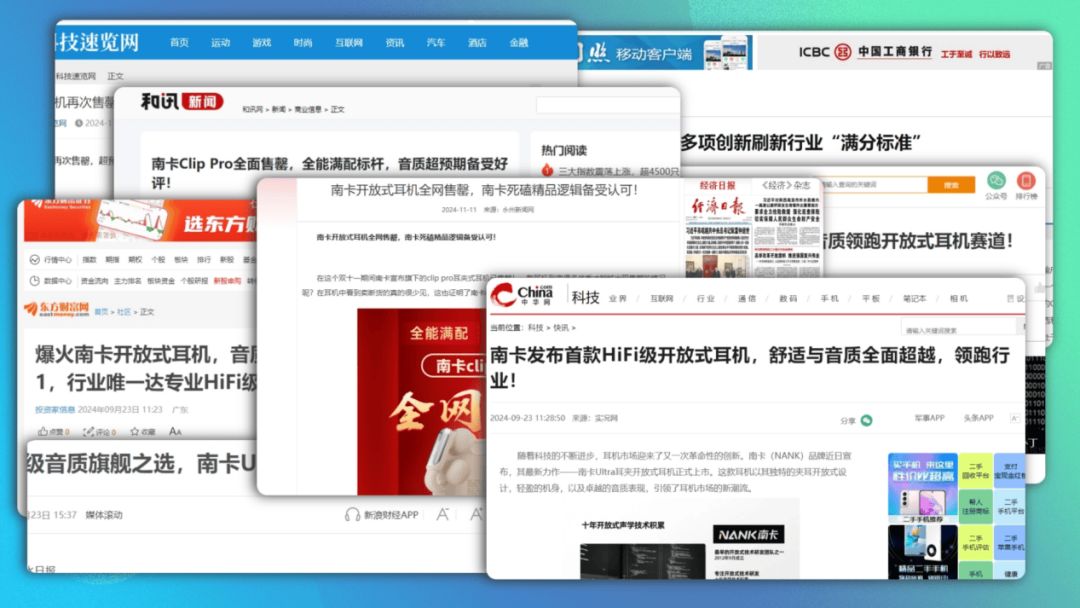Select 通信 in the 中华网 科技 nav

[747, 298]
